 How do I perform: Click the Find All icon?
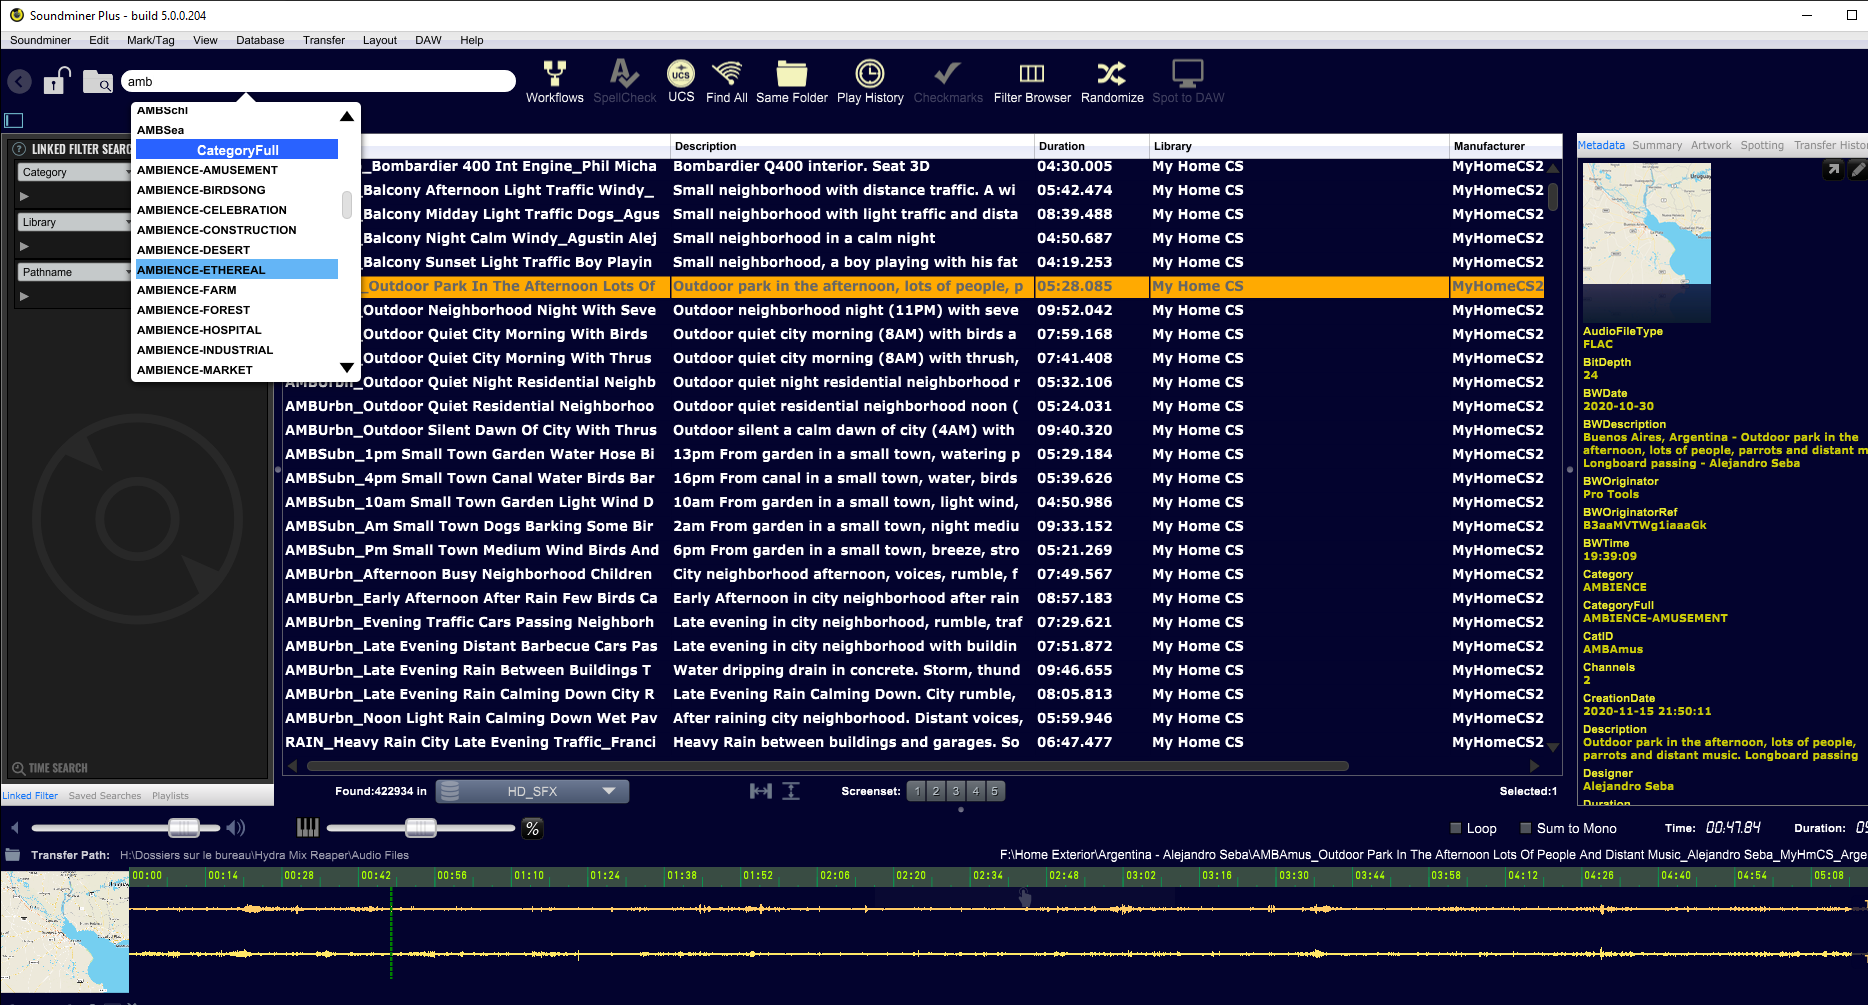pos(727,80)
